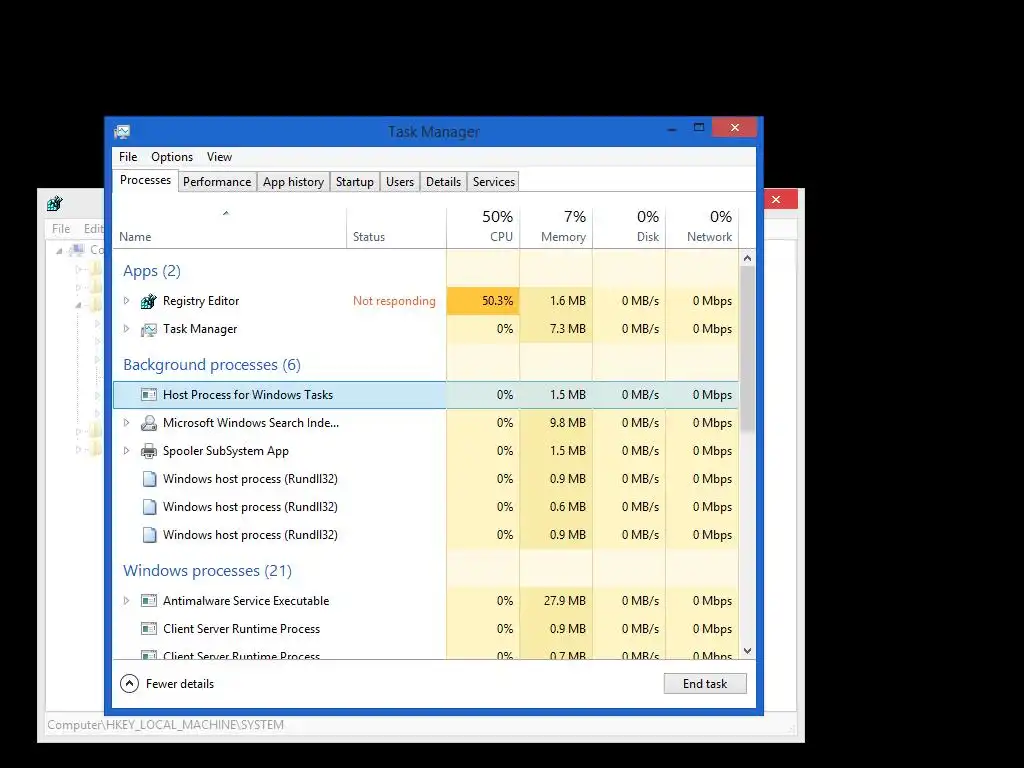
Task: Sort by the Status column header
Action: pos(396,227)
